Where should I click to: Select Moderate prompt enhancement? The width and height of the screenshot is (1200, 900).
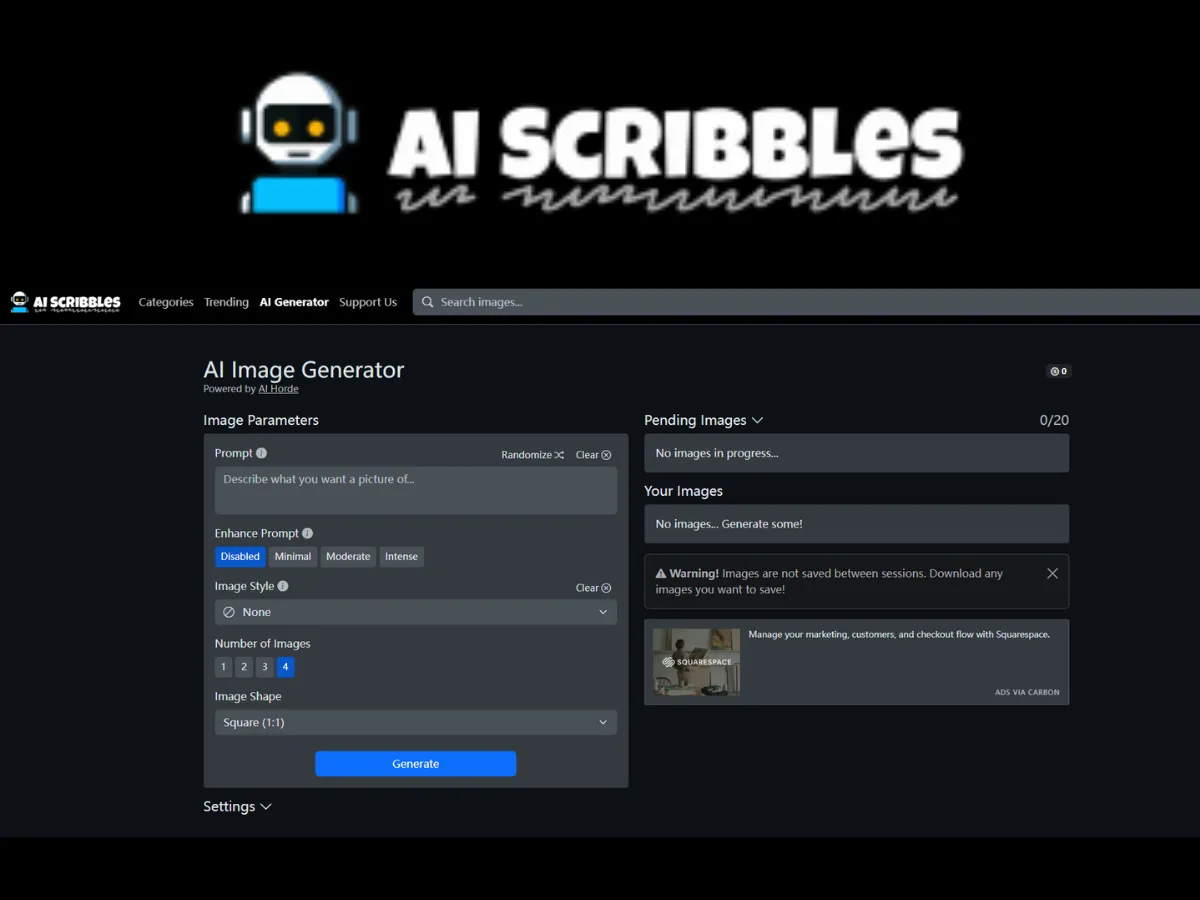[x=348, y=557]
